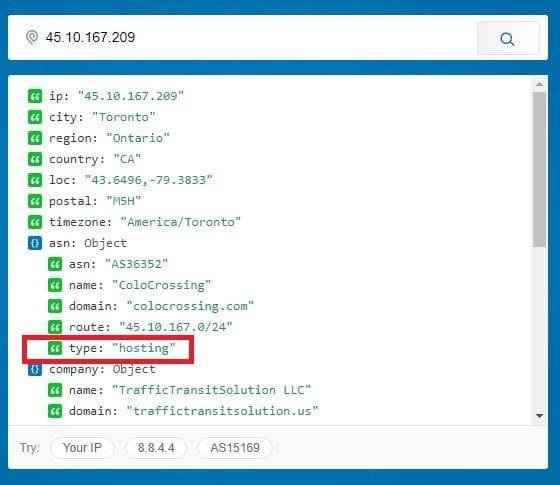Focus the IP address search field
560x485 pixels.
pos(257,38)
